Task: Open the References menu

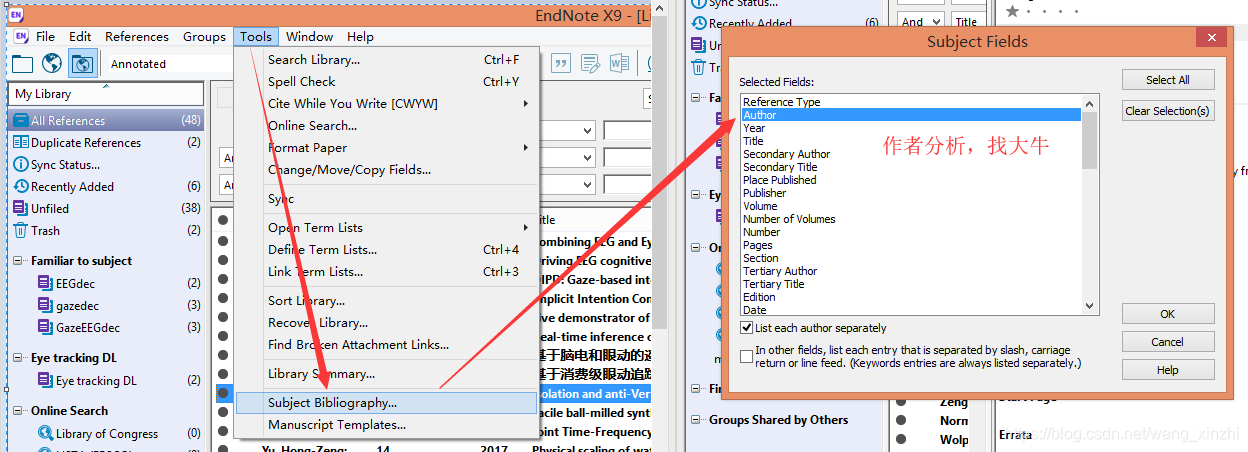Action: tap(137, 37)
